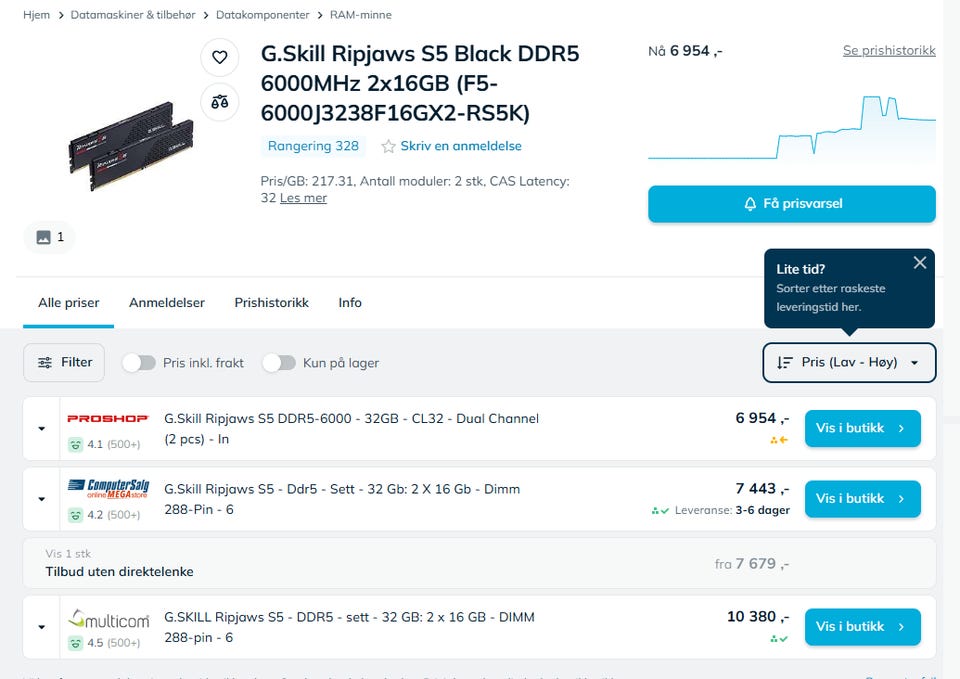
Task: Click the star next to Skriv en anmeldelse
Action: coord(388,146)
